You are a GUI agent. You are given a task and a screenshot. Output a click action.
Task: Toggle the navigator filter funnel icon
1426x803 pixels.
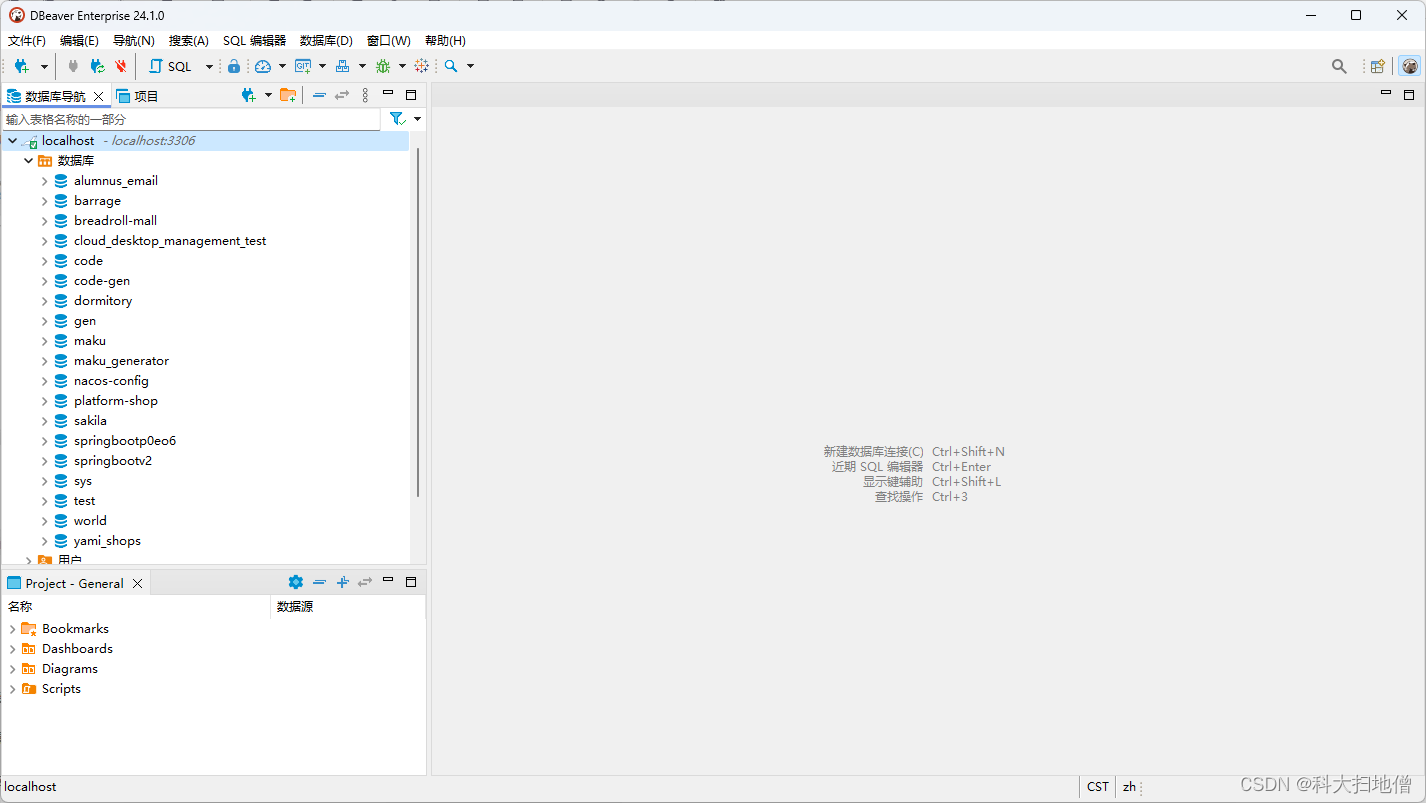point(397,119)
